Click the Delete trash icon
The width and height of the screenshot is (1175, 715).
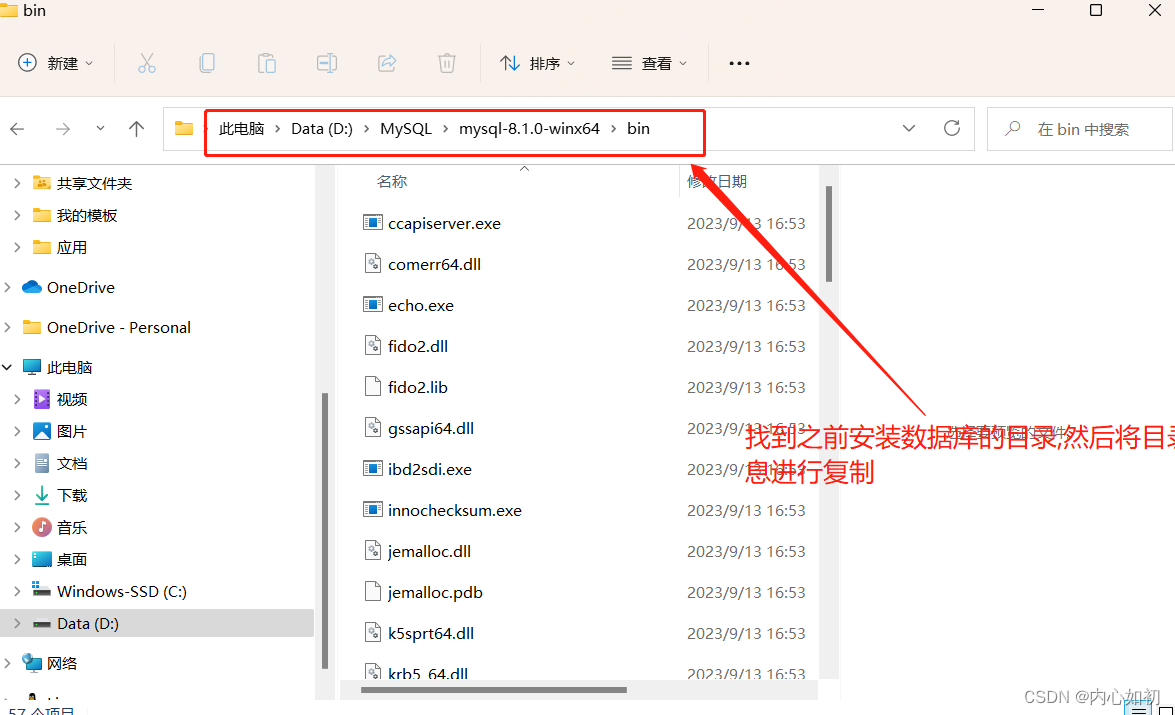pos(447,64)
